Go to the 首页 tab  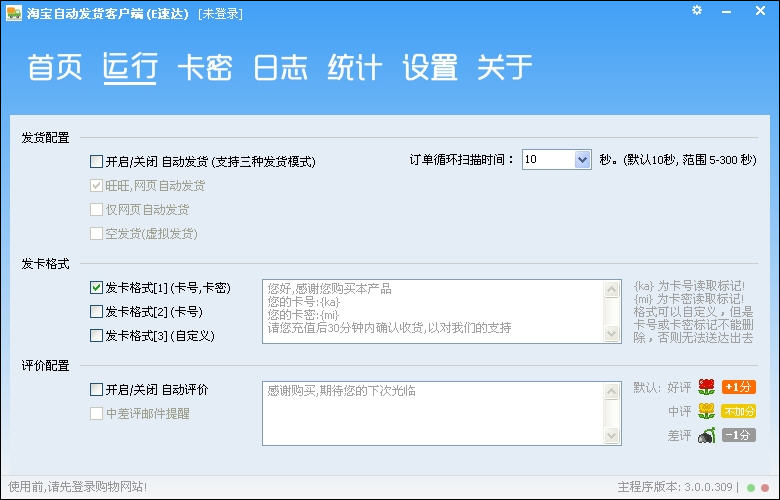[x=55, y=67]
